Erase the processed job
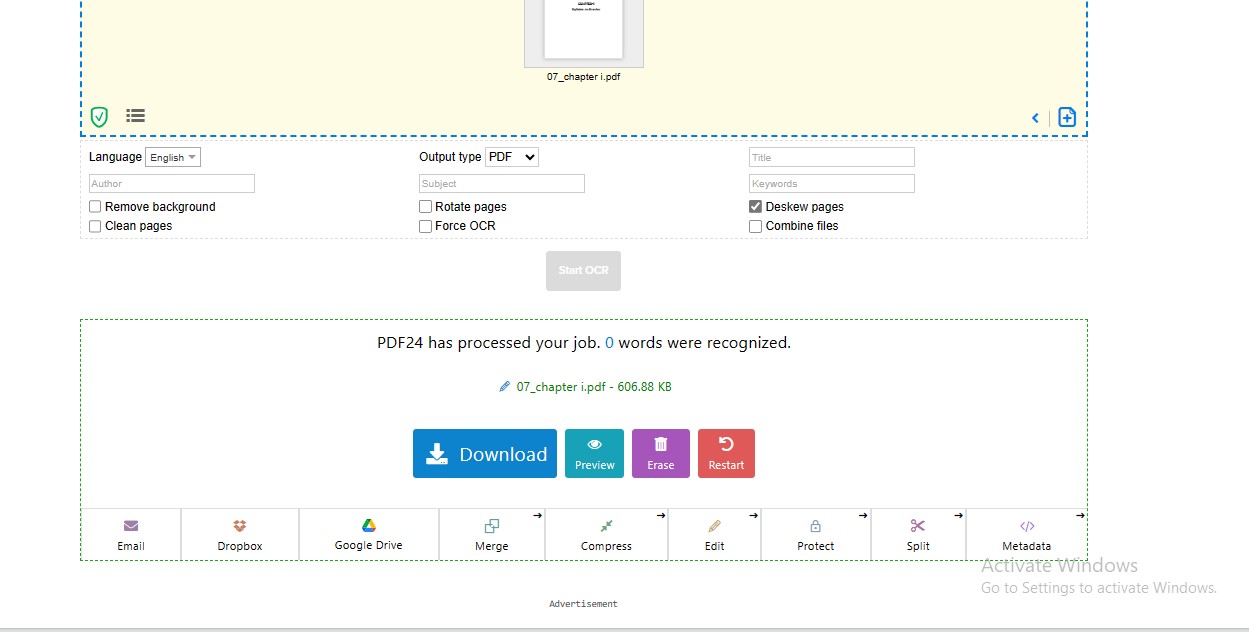The height and width of the screenshot is (632, 1249). 661,453
